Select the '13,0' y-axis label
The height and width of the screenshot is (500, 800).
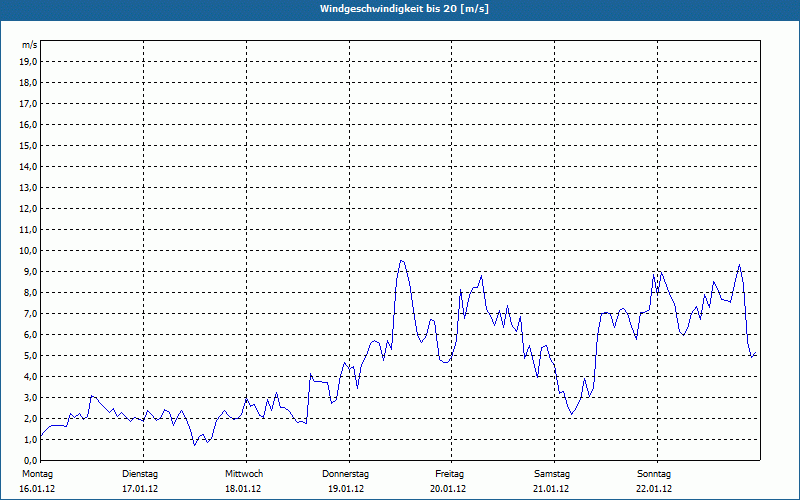click(28, 187)
